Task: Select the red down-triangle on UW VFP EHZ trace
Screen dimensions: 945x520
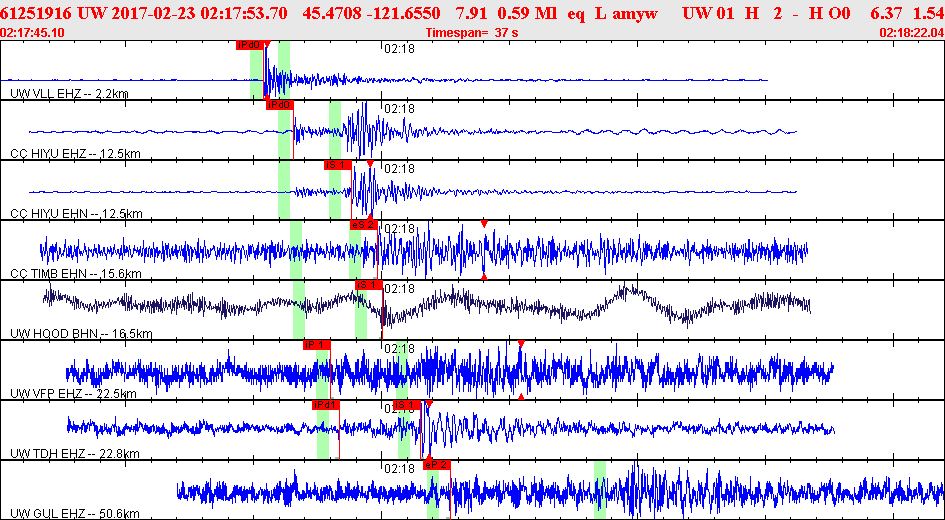Action: tap(521, 344)
